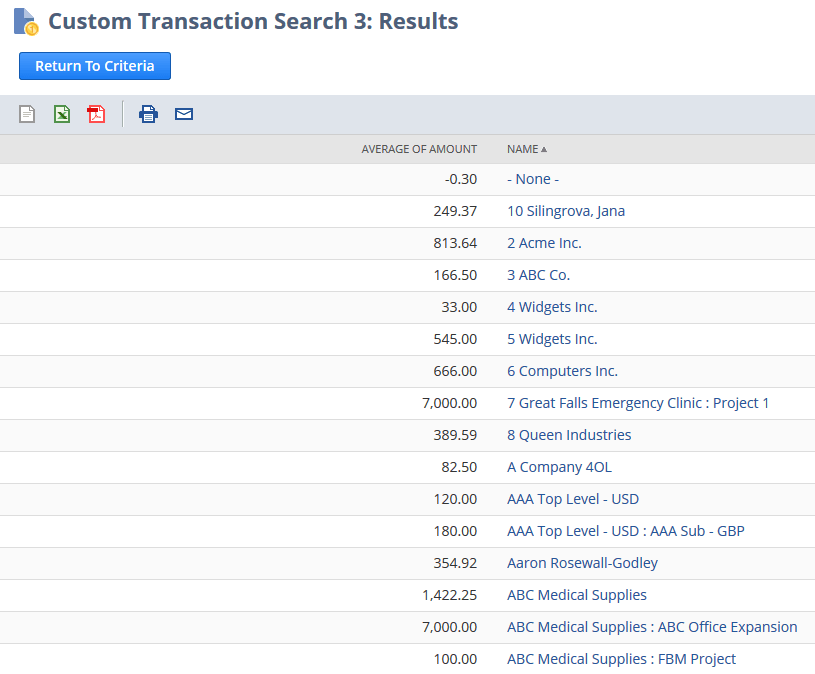Screen dimensions: 815x674
Task: Sort by AVERAGE OF AMOUNT column header
Action: (419, 149)
